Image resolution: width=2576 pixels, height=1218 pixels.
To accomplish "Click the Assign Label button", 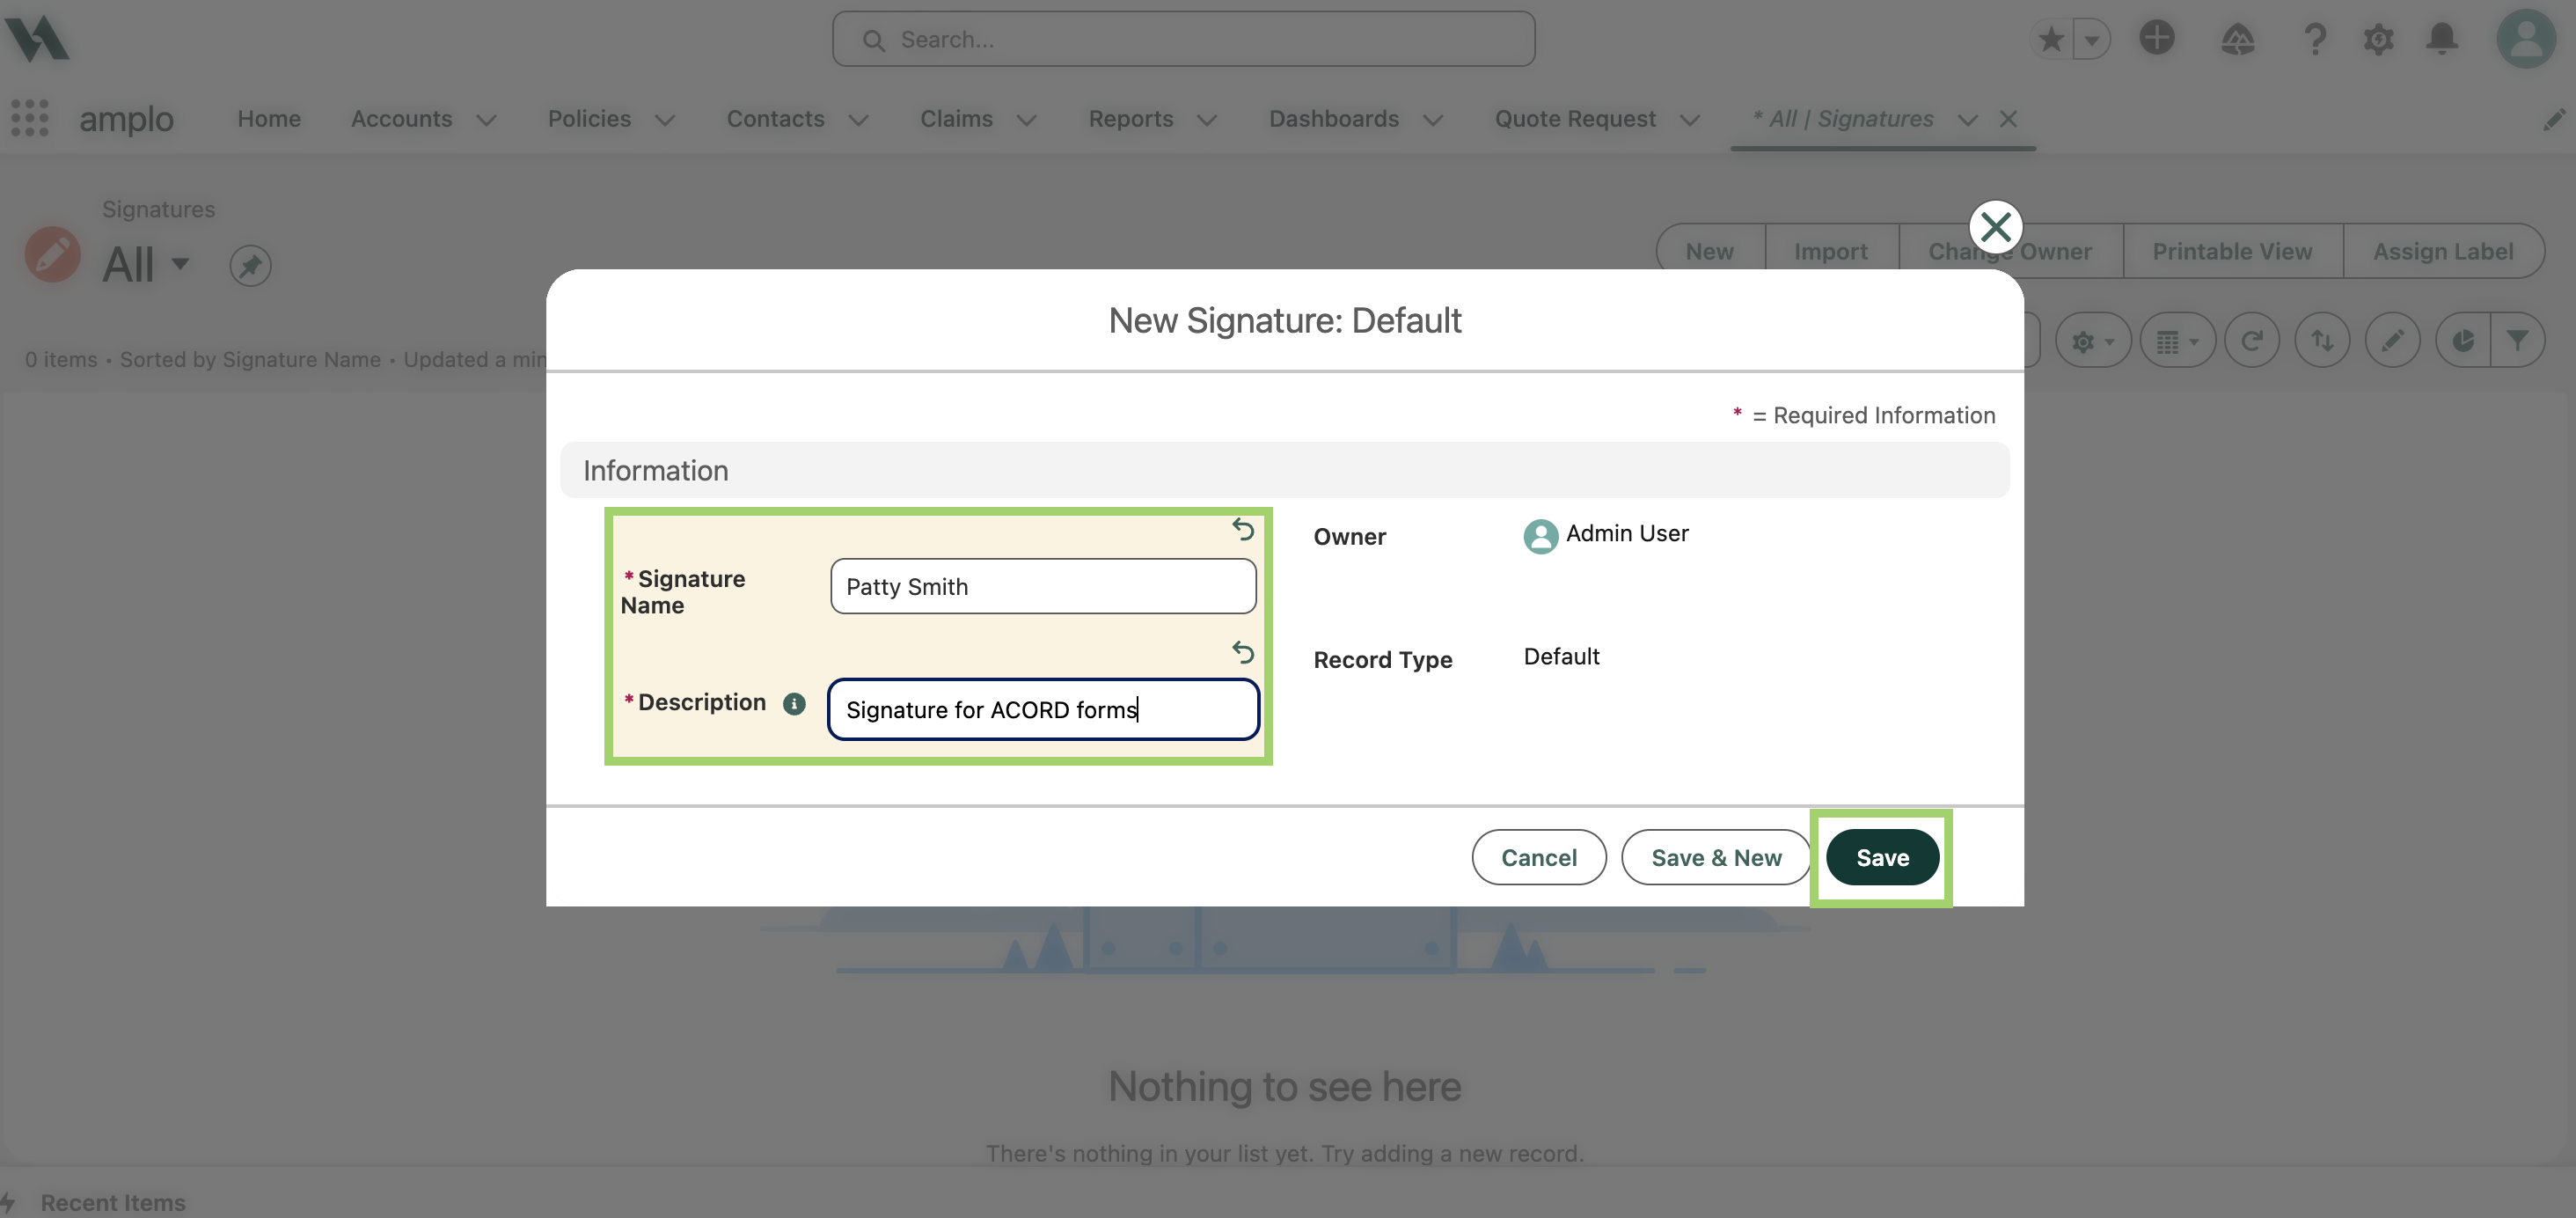I will pos(2443,251).
